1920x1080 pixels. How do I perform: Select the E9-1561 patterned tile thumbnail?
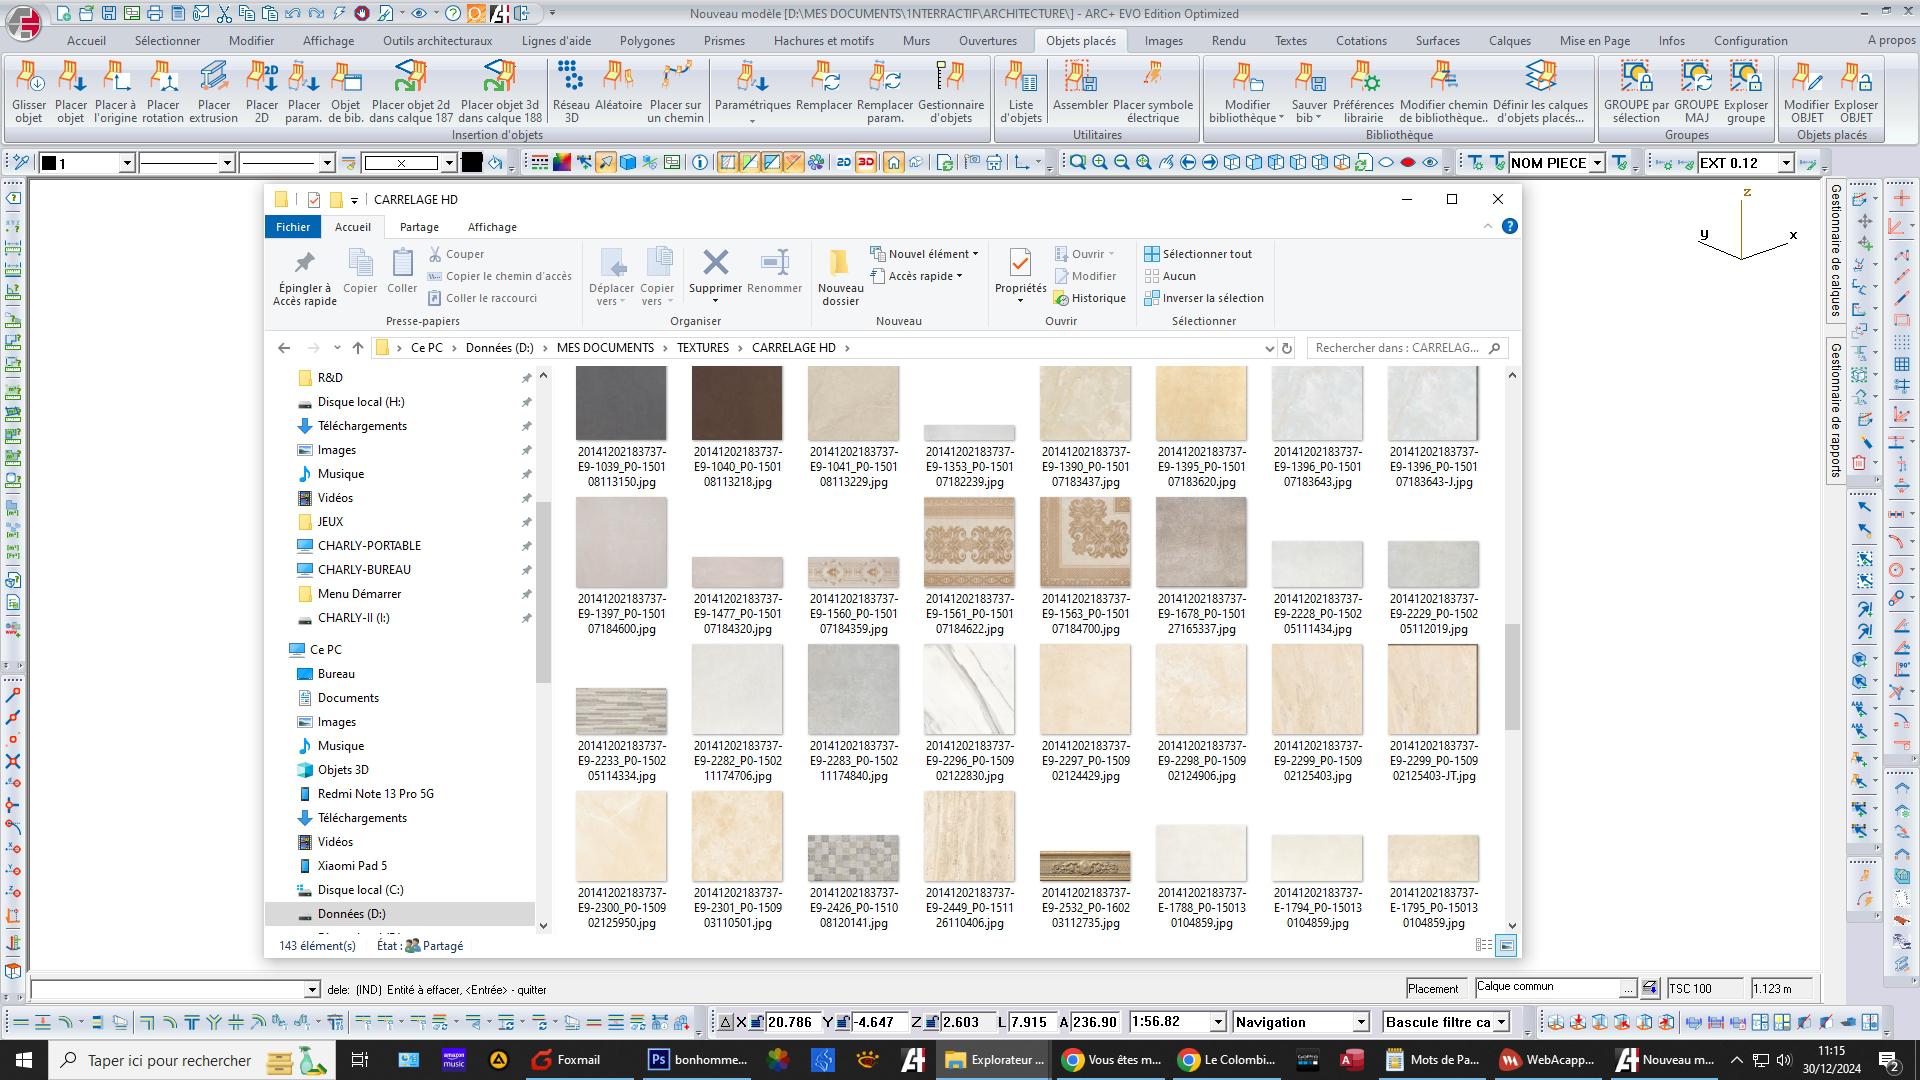pos(969,542)
